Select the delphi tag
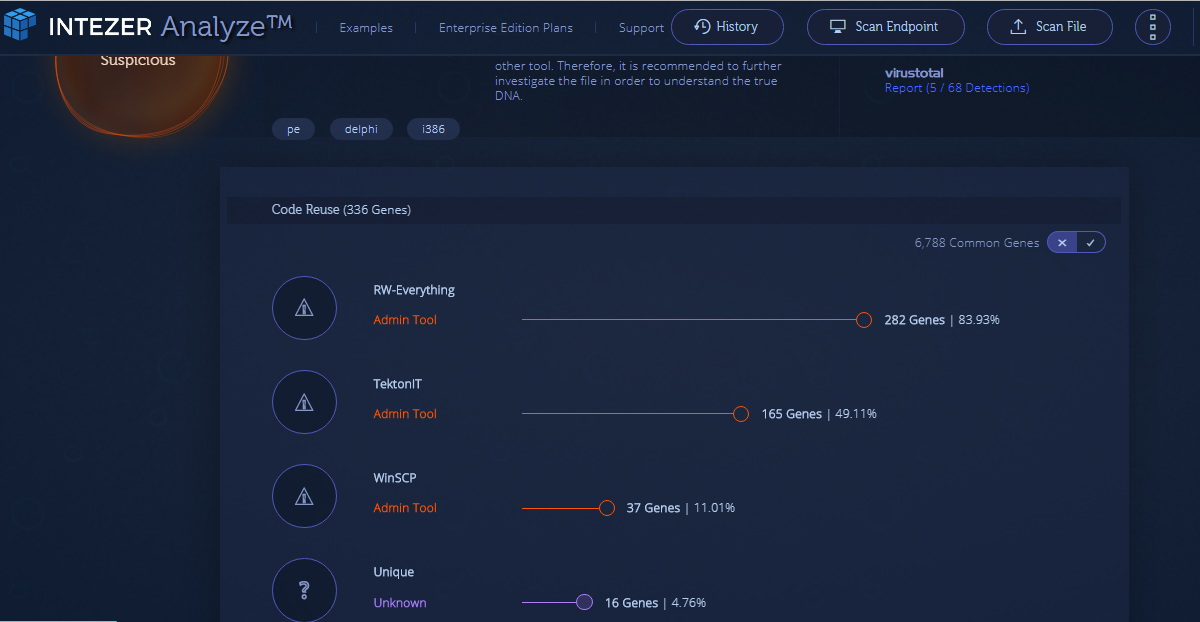The height and width of the screenshot is (622, 1200). [361, 129]
